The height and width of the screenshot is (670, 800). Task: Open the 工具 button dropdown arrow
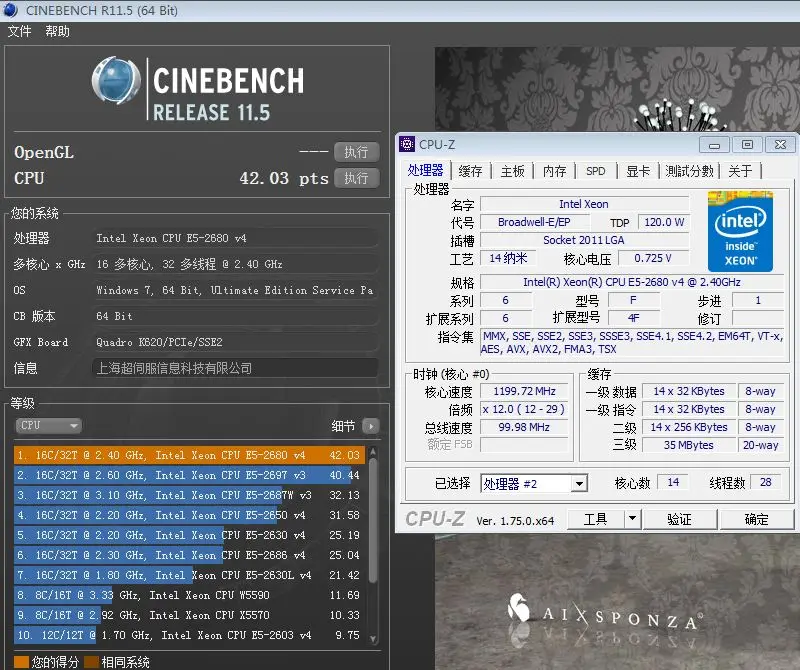click(x=632, y=519)
